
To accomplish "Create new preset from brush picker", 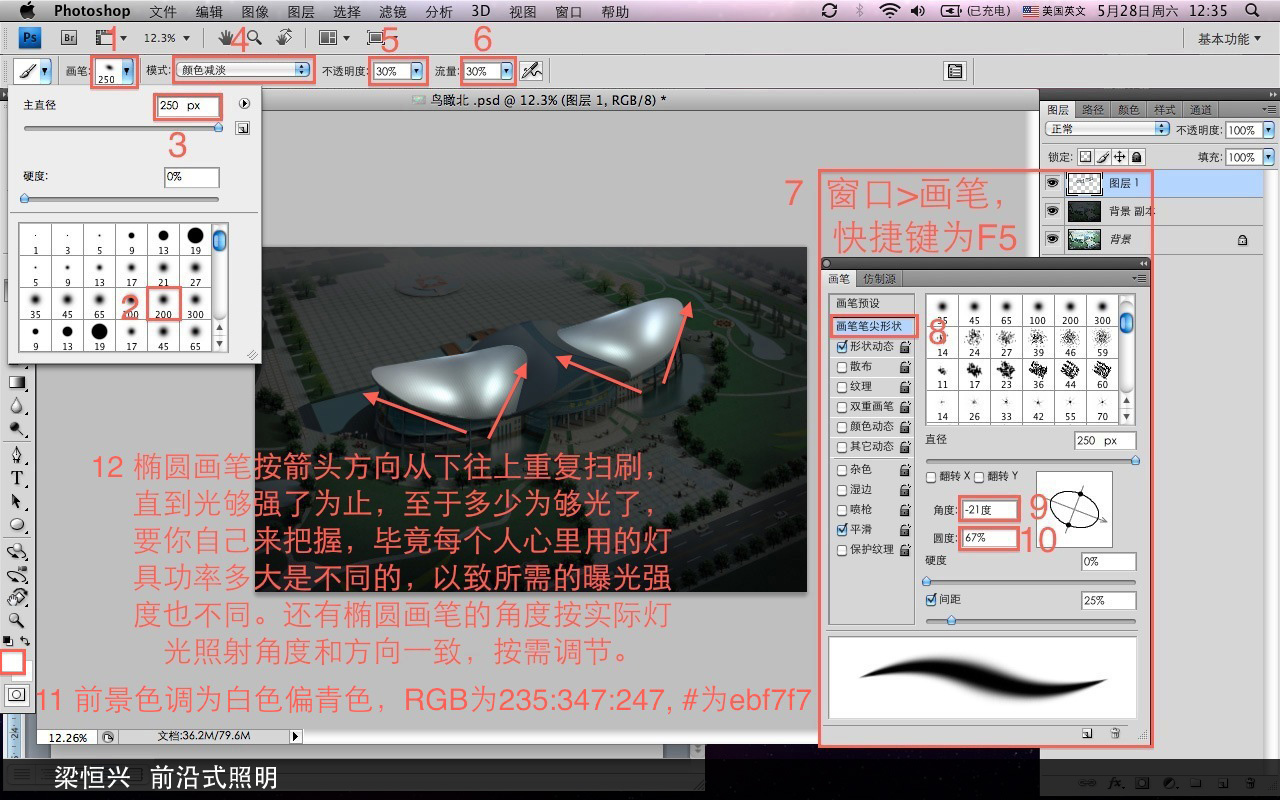I will [x=242, y=128].
